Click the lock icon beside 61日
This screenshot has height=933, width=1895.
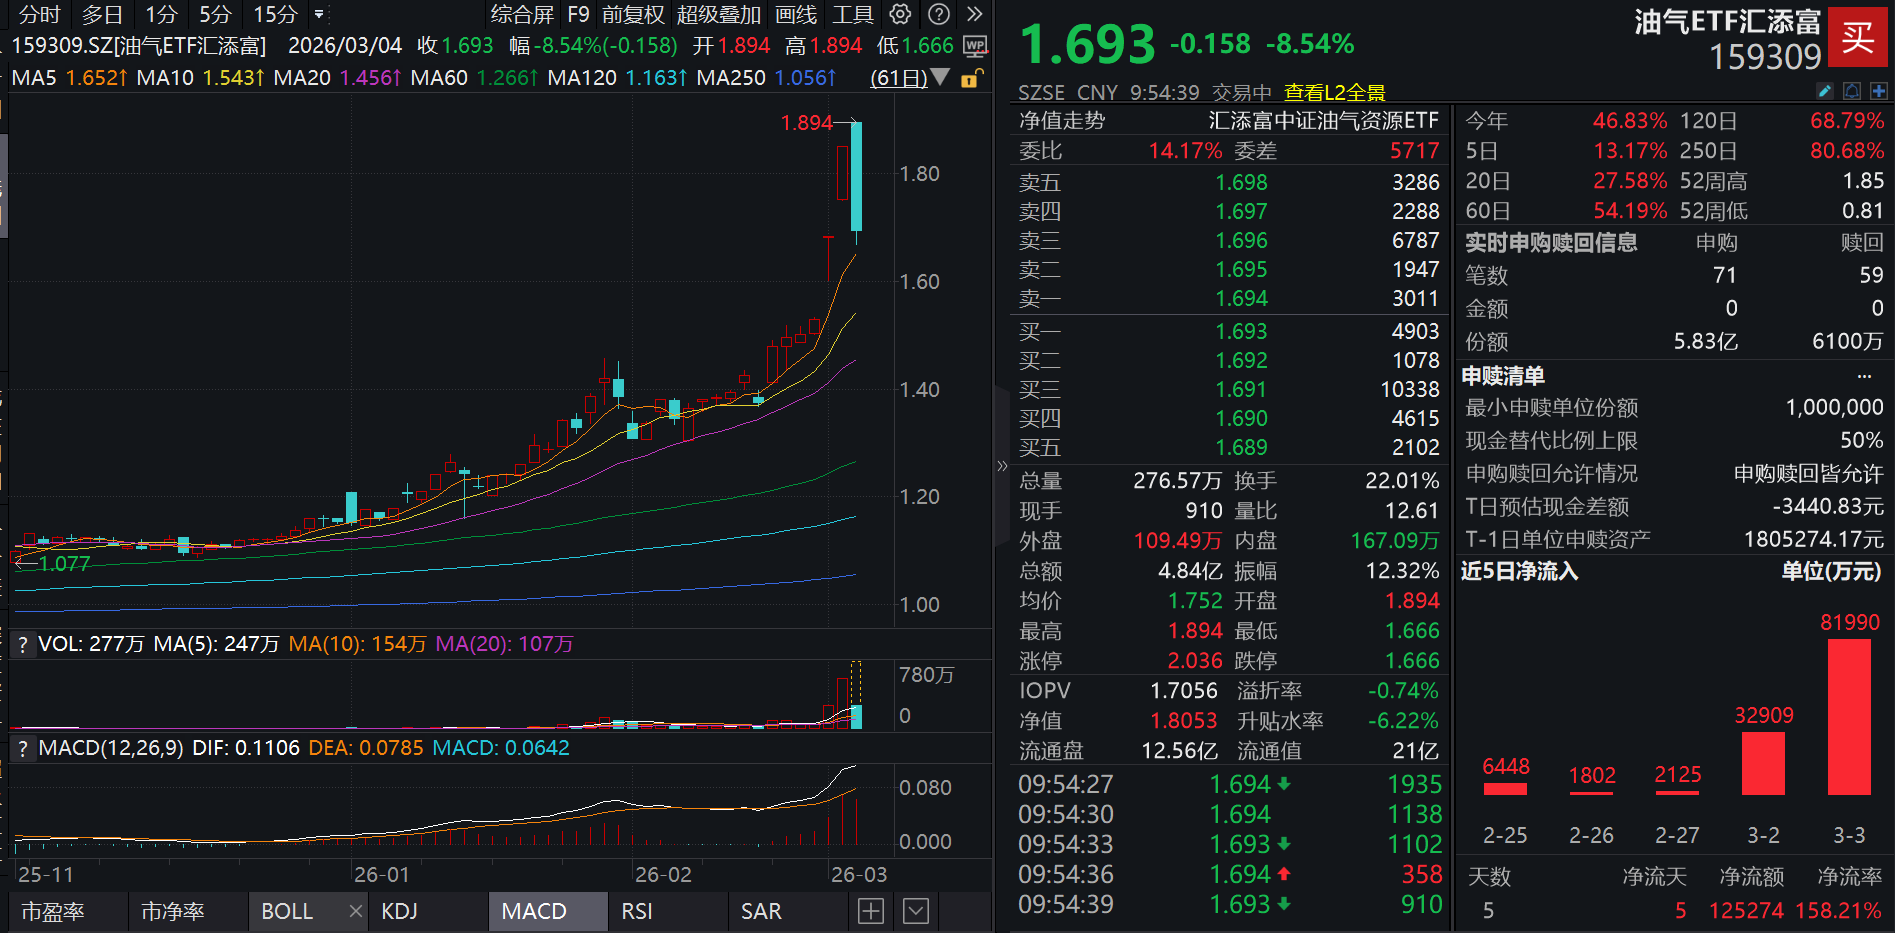970,78
